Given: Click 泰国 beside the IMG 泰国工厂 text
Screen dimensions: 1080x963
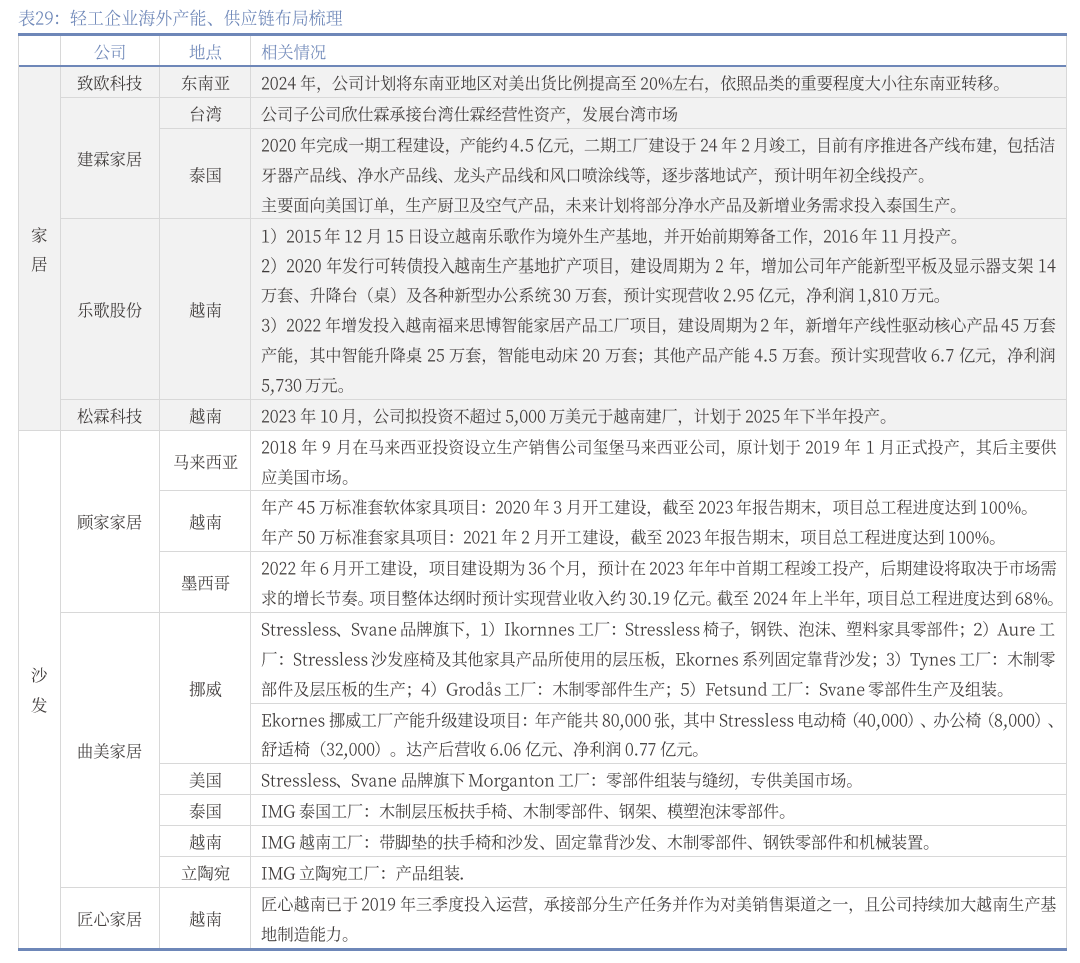Looking at the screenshot, I should click(205, 811).
